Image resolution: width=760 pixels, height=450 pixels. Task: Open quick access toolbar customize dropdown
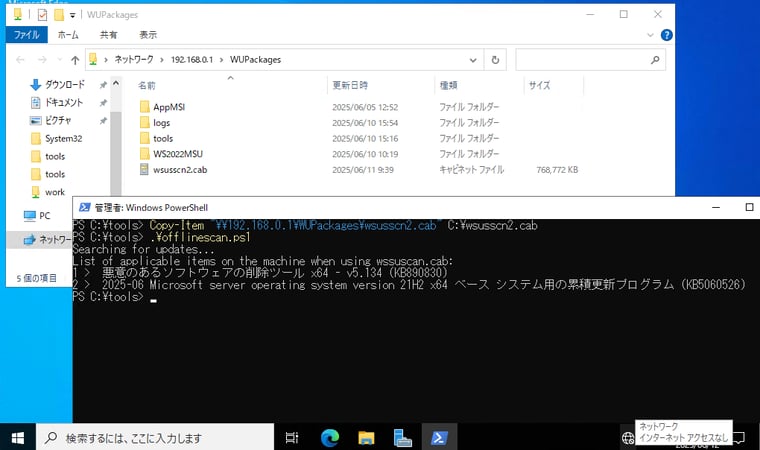(73, 16)
